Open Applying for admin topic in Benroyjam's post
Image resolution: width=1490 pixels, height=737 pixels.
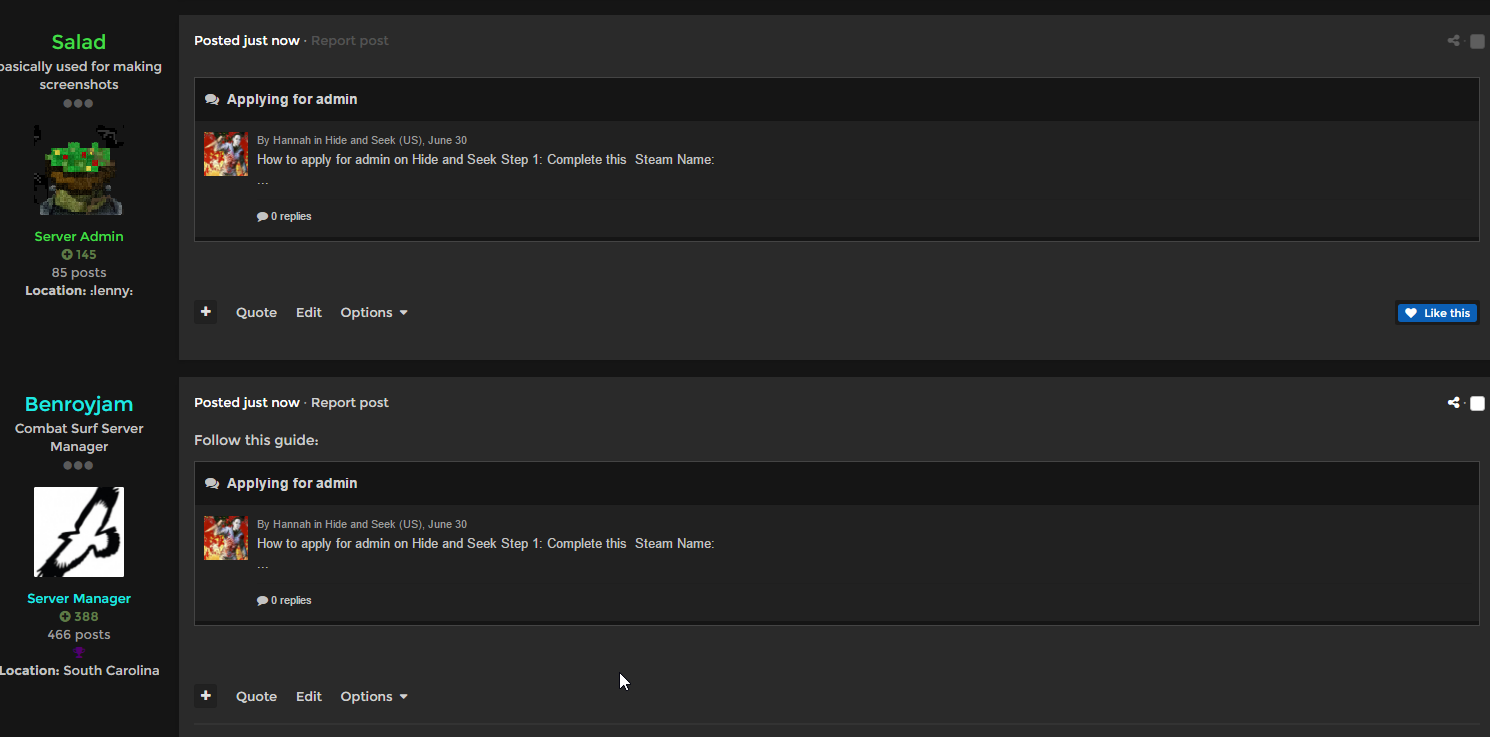tap(292, 483)
